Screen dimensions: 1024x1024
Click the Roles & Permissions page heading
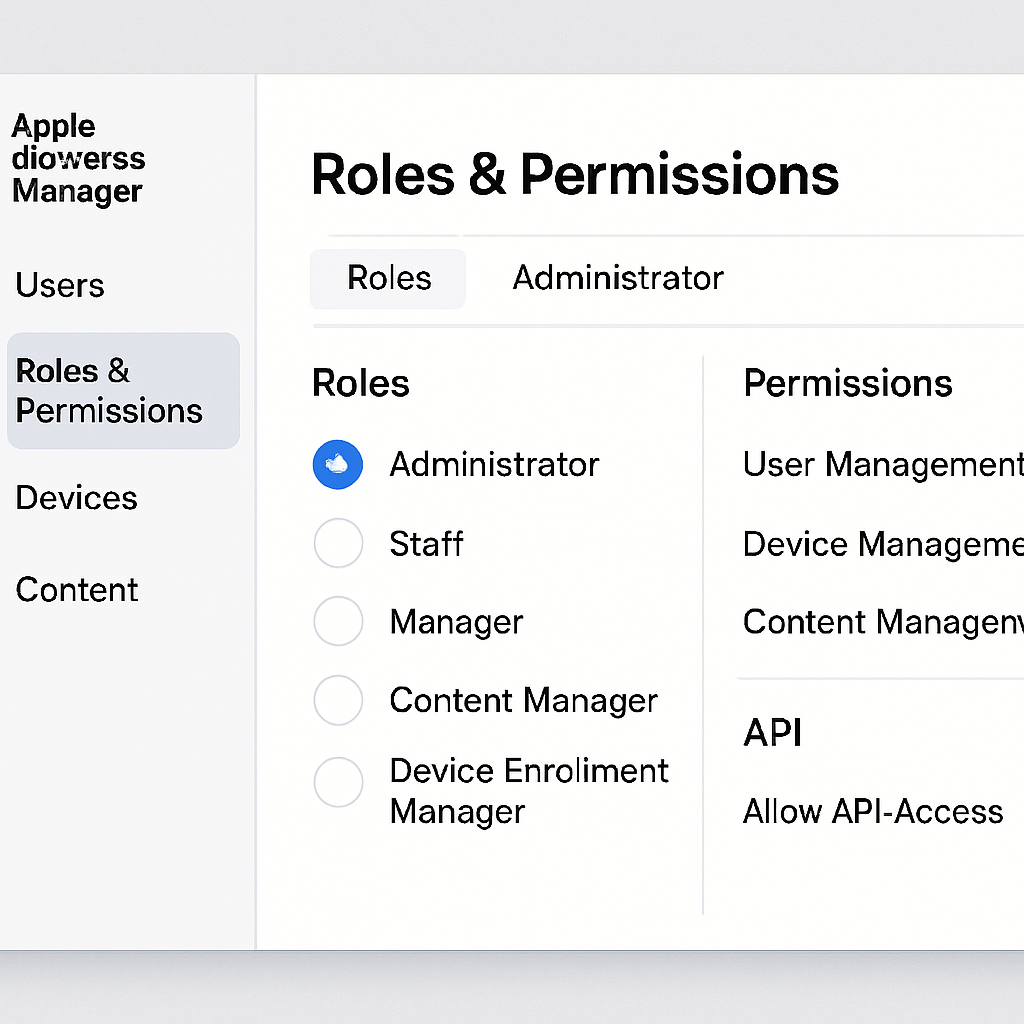575,174
